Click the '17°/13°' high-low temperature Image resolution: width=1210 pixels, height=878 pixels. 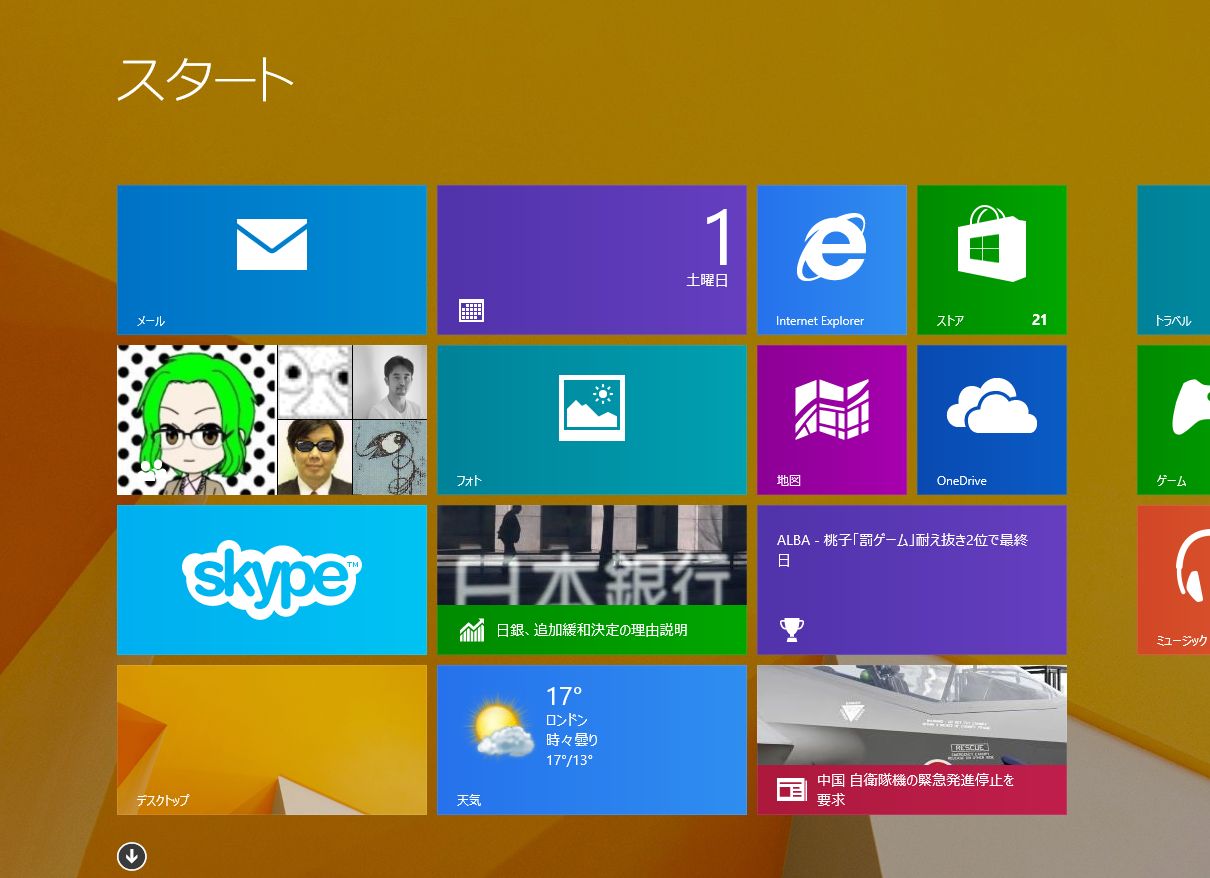(x=569, y=760)
